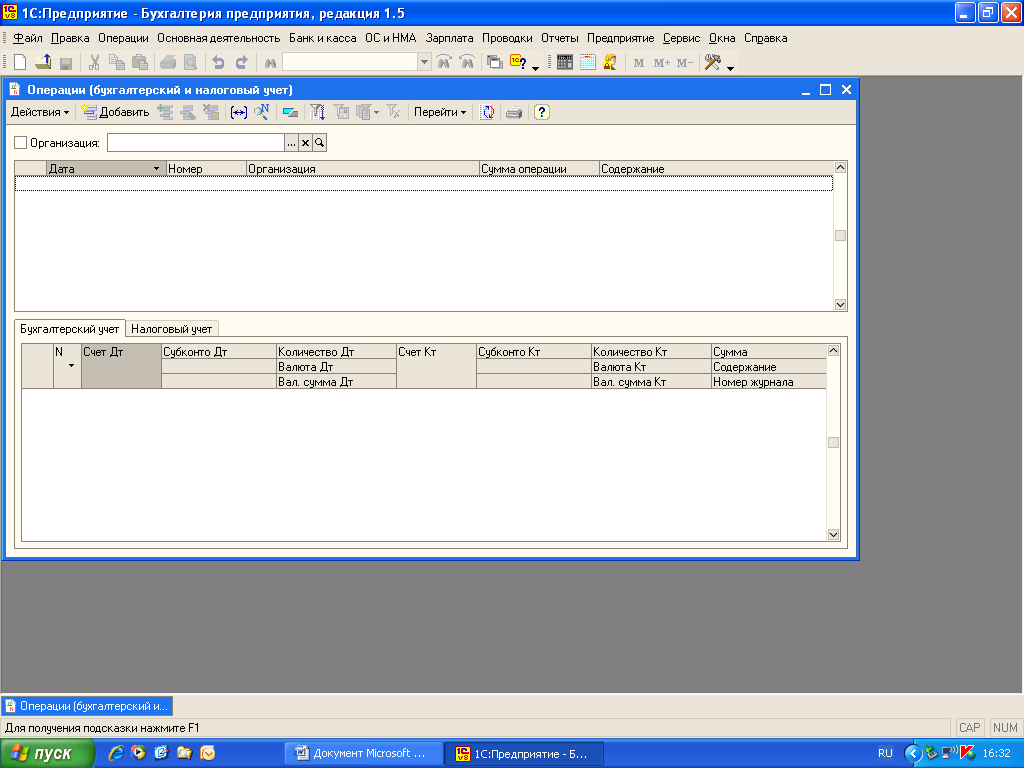Click the user with lock icon
This screenshot has height=768, width=1024.
[610, 63]
